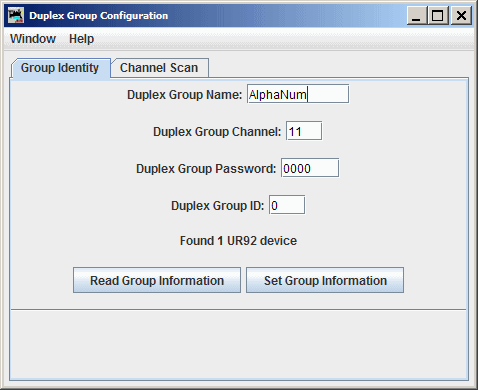The height and width of the screenshot is (390, 478).
Task: Click the 'Duplex Group Channel:' label
Action: 217,132
